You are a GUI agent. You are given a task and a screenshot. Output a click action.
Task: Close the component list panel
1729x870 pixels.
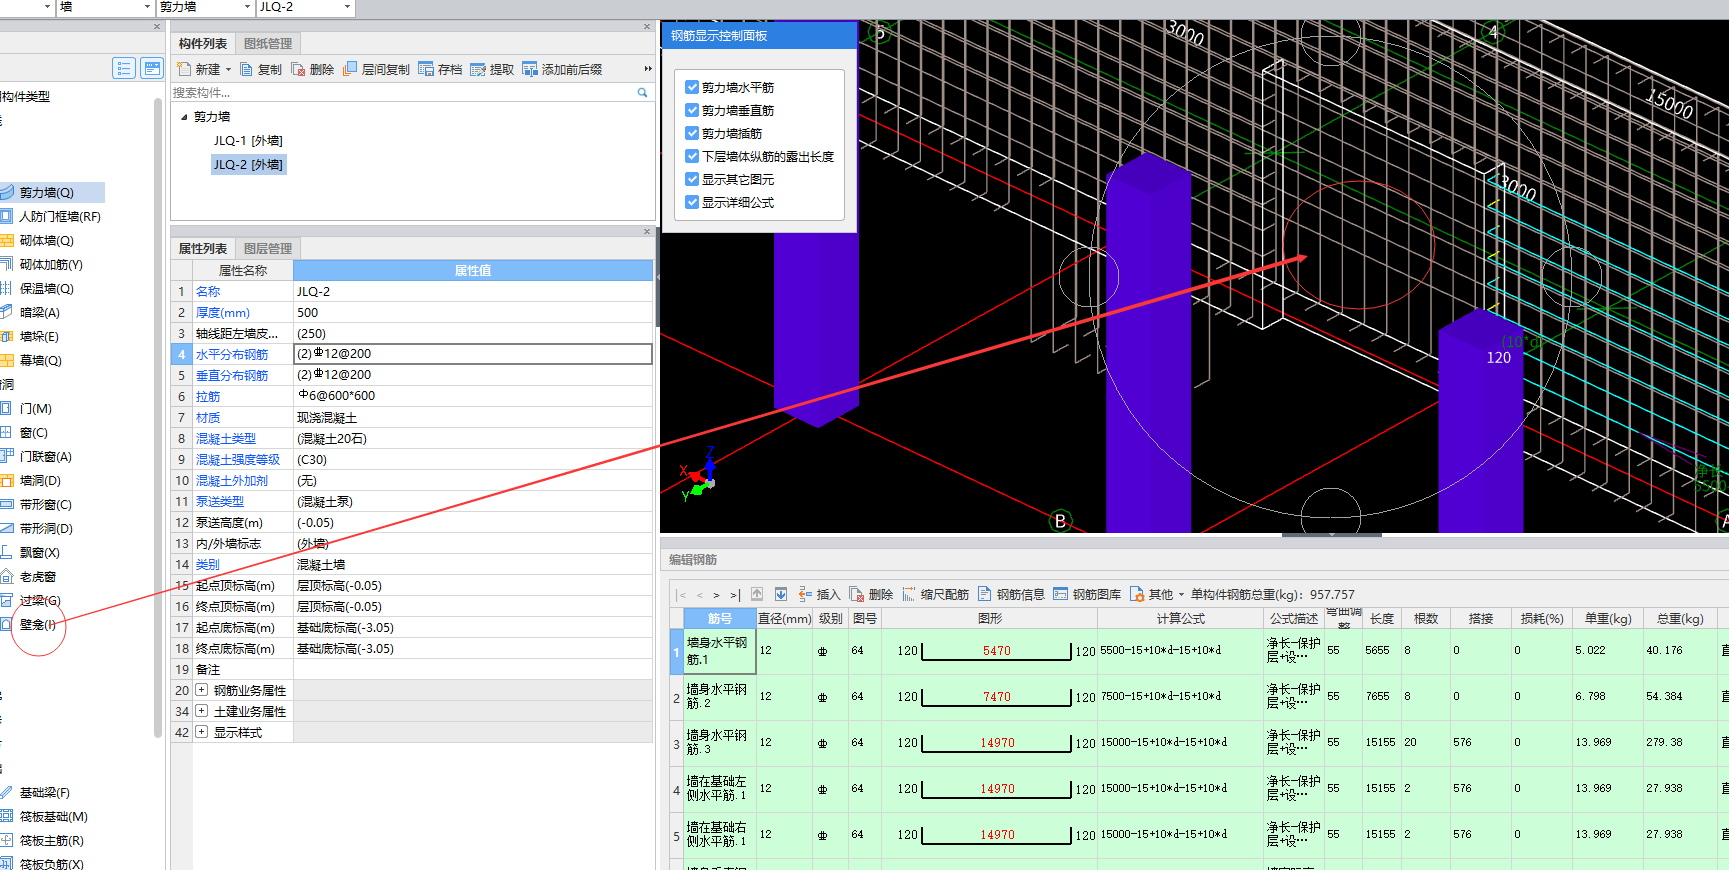pyautogui.click(x=647, y=27)
